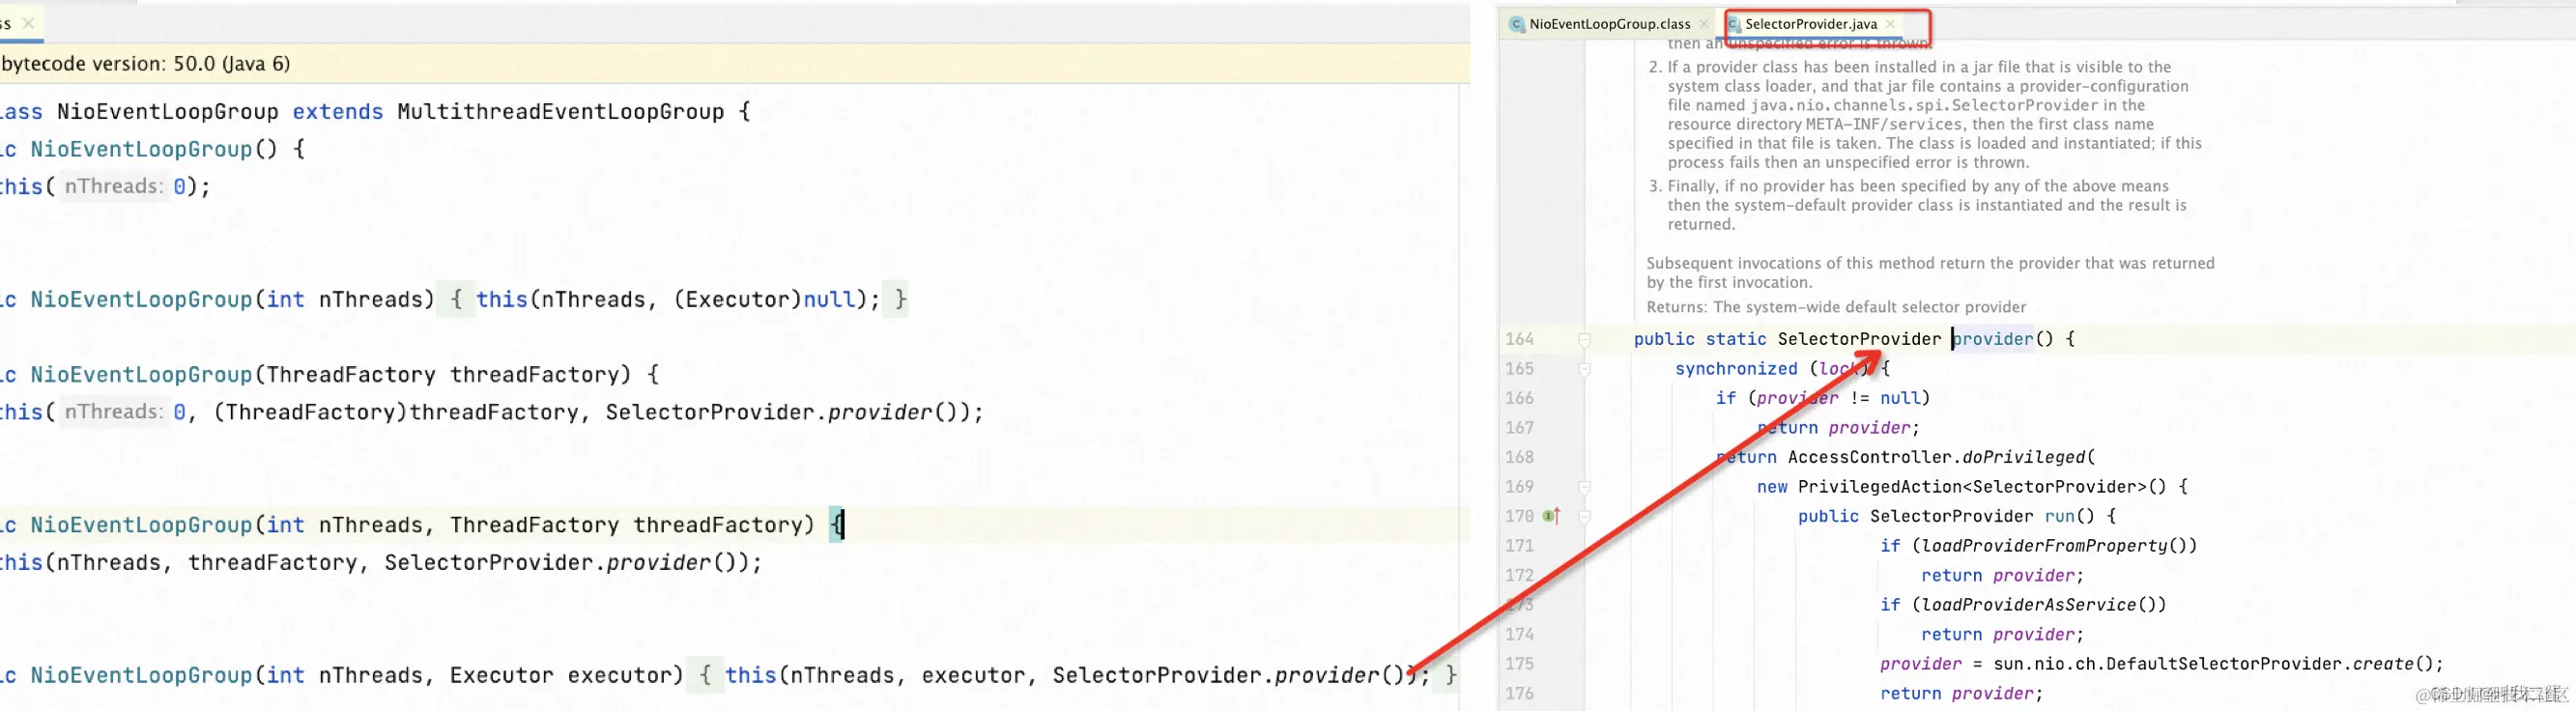
Task: Click 'loadProviderFromProperty' call
Action: [2043, 546]
